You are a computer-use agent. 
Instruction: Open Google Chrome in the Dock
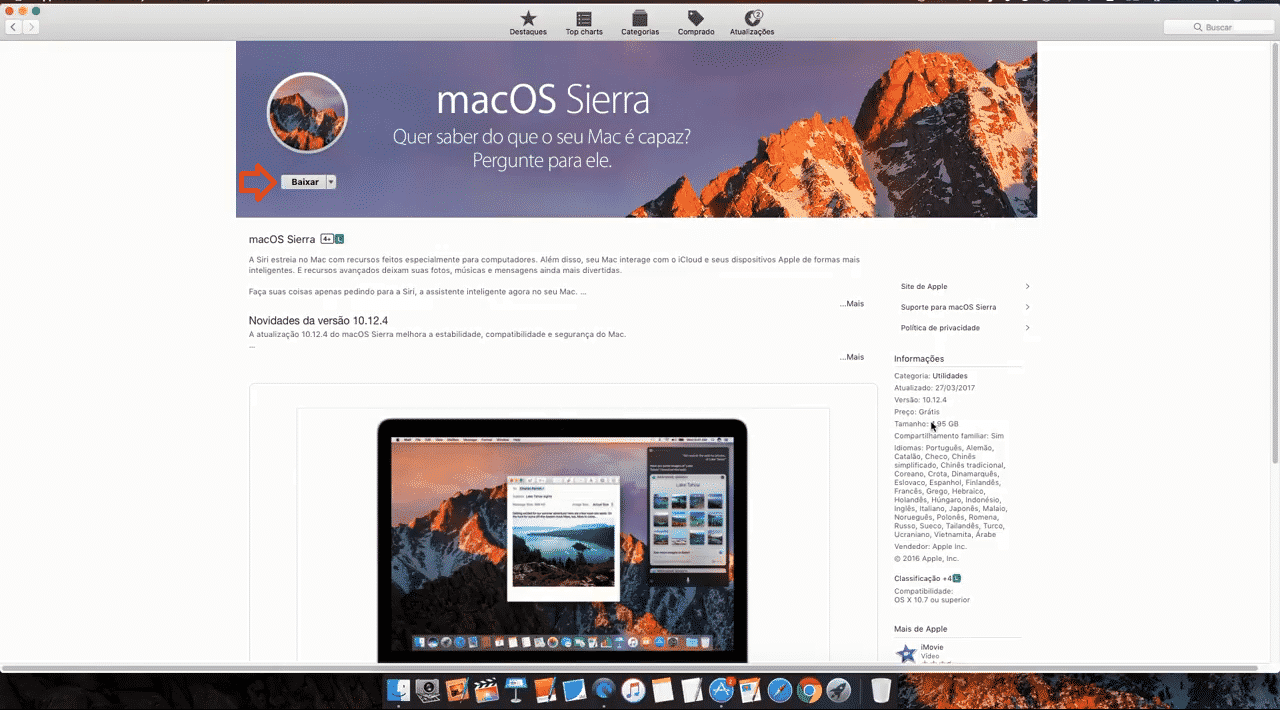[x=809, y=691]
